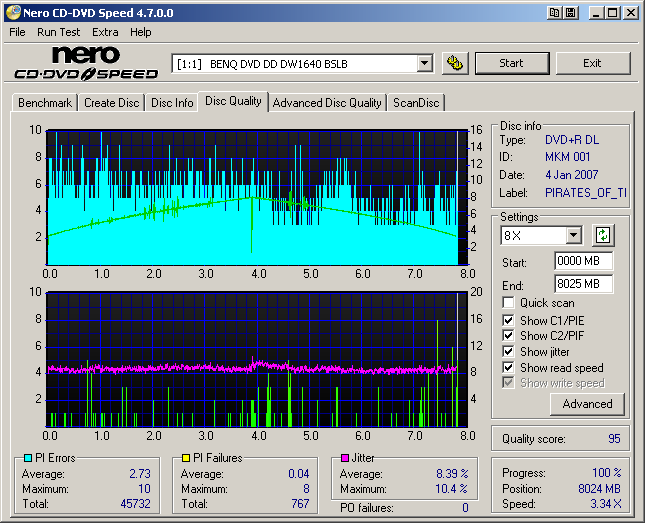Close the Nero CD-DVD Speed window
This screenshot has height=523, width=645.
point(631,13)
